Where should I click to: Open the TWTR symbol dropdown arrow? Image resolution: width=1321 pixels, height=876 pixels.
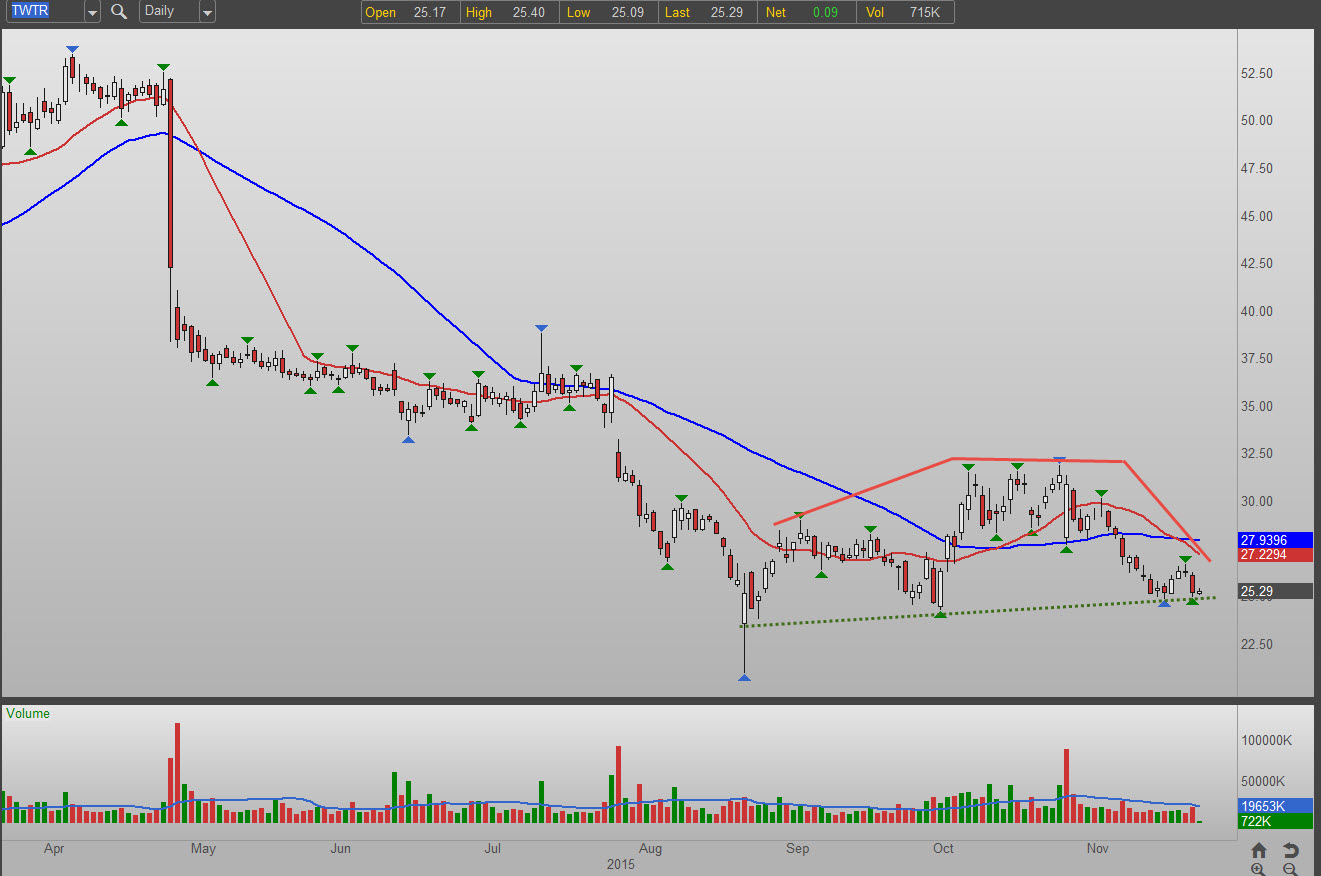(92, 12)
